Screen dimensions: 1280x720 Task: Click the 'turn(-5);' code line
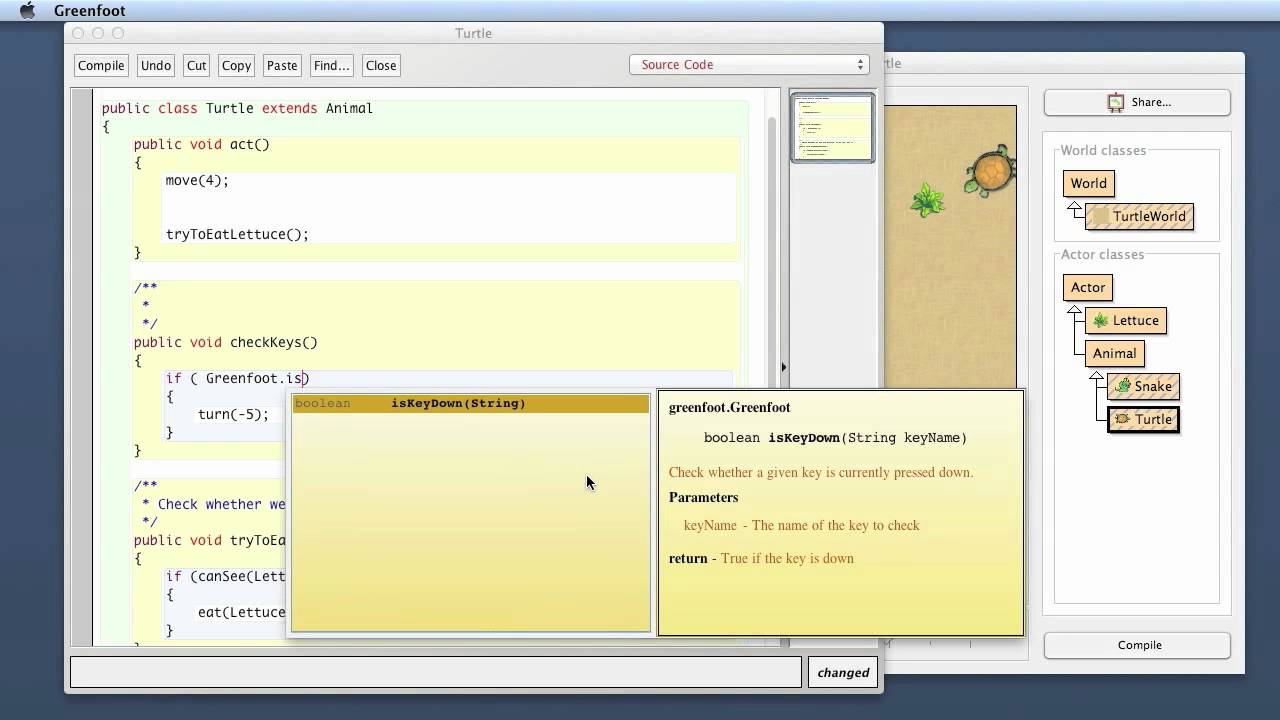click(x=233, y=414)
